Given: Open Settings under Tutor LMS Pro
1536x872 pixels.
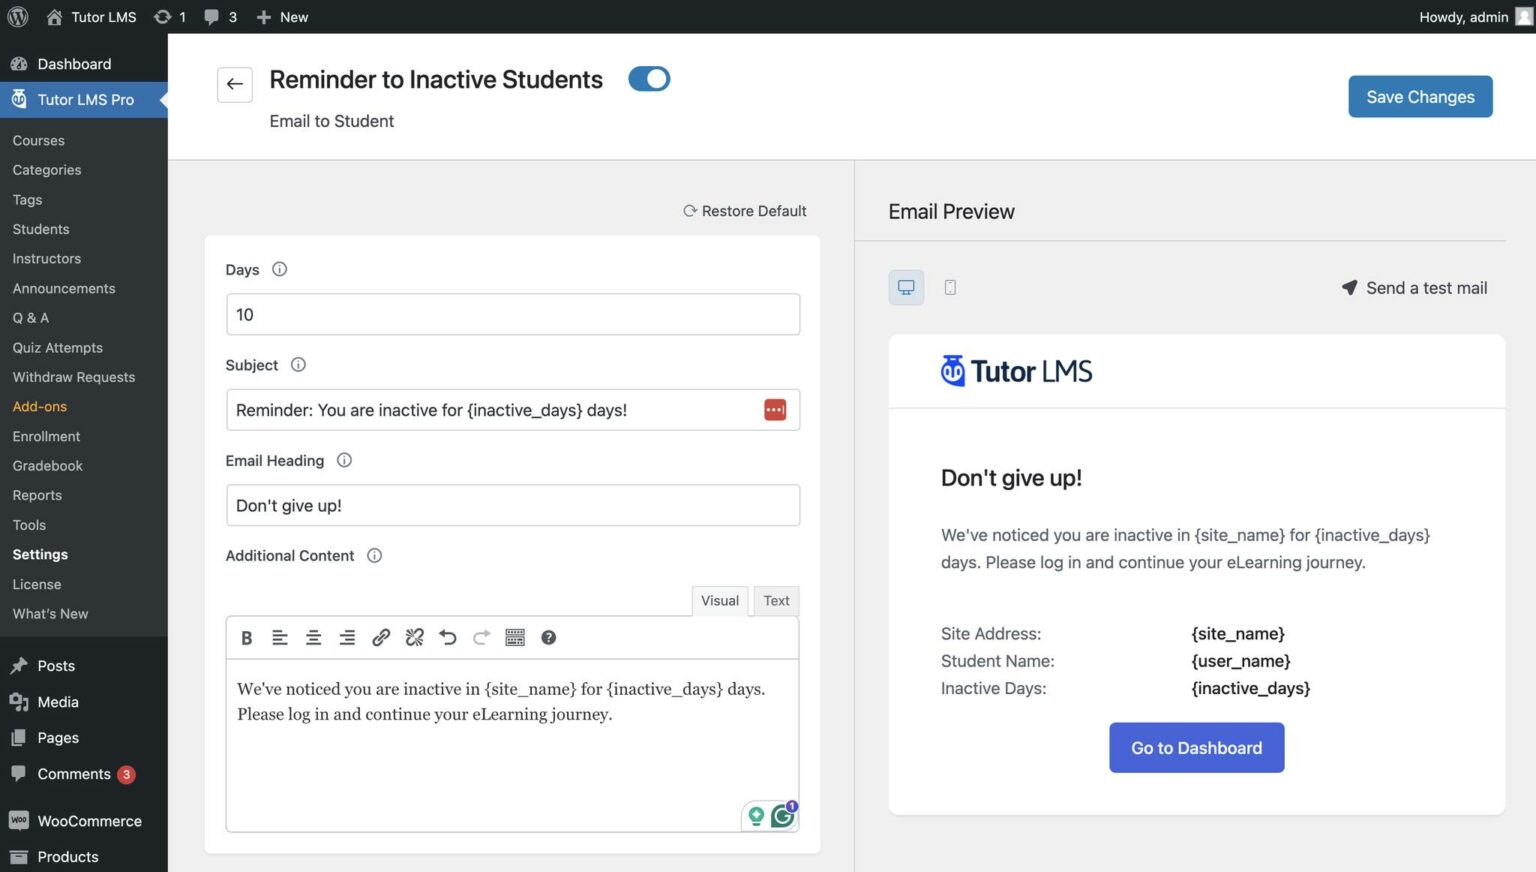Looking at the screenshot, I should [x=40, y=554].
